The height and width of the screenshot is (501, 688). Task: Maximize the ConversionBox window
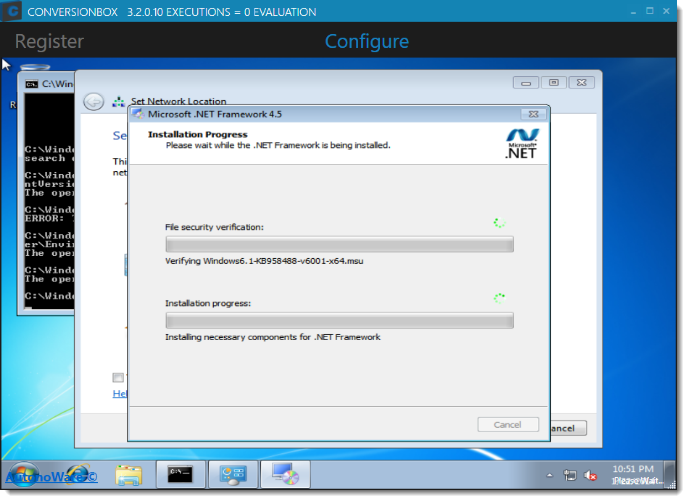coord(650,11)
